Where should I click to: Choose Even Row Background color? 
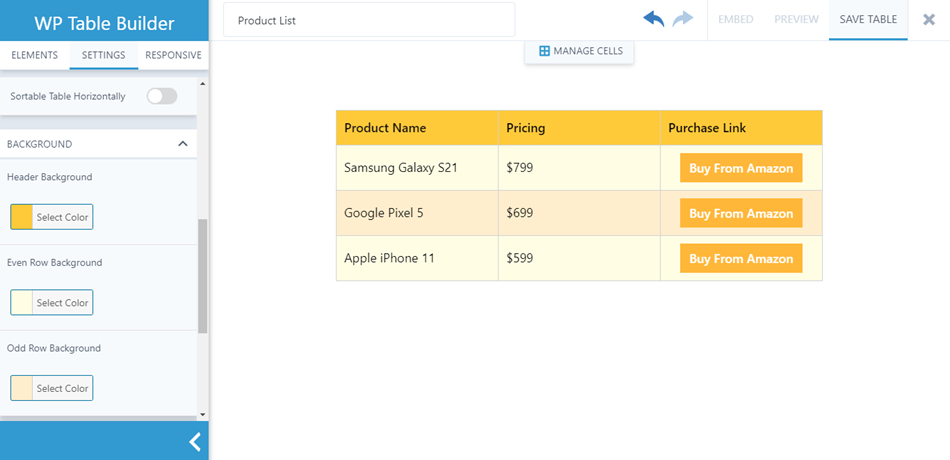pyautogui.click(x=52, y=303)
